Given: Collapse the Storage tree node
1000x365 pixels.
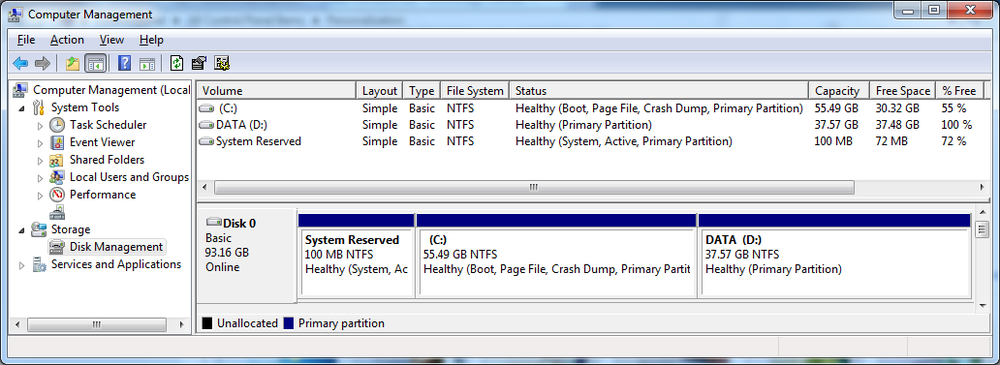Looking at the screenshot, I should [23, 230].
